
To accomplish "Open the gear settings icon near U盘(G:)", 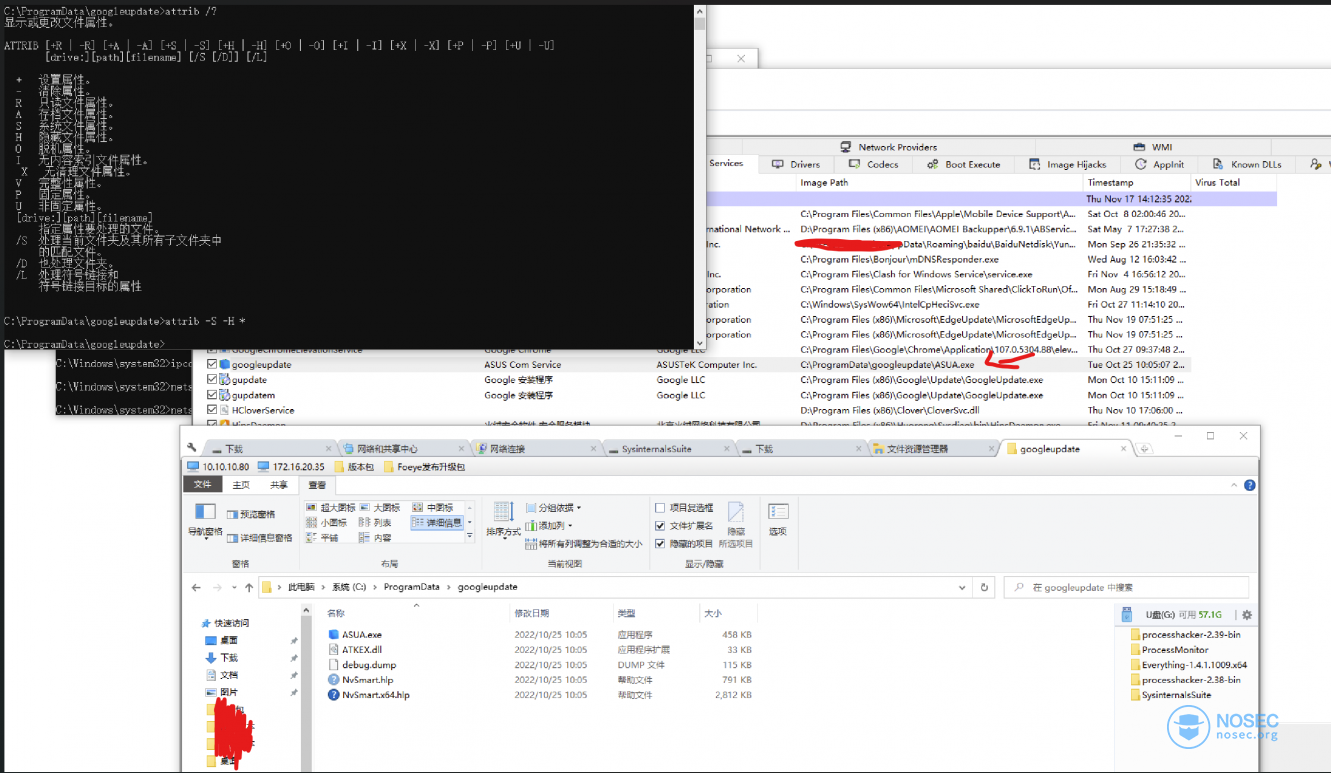I will click(1247, 615).
